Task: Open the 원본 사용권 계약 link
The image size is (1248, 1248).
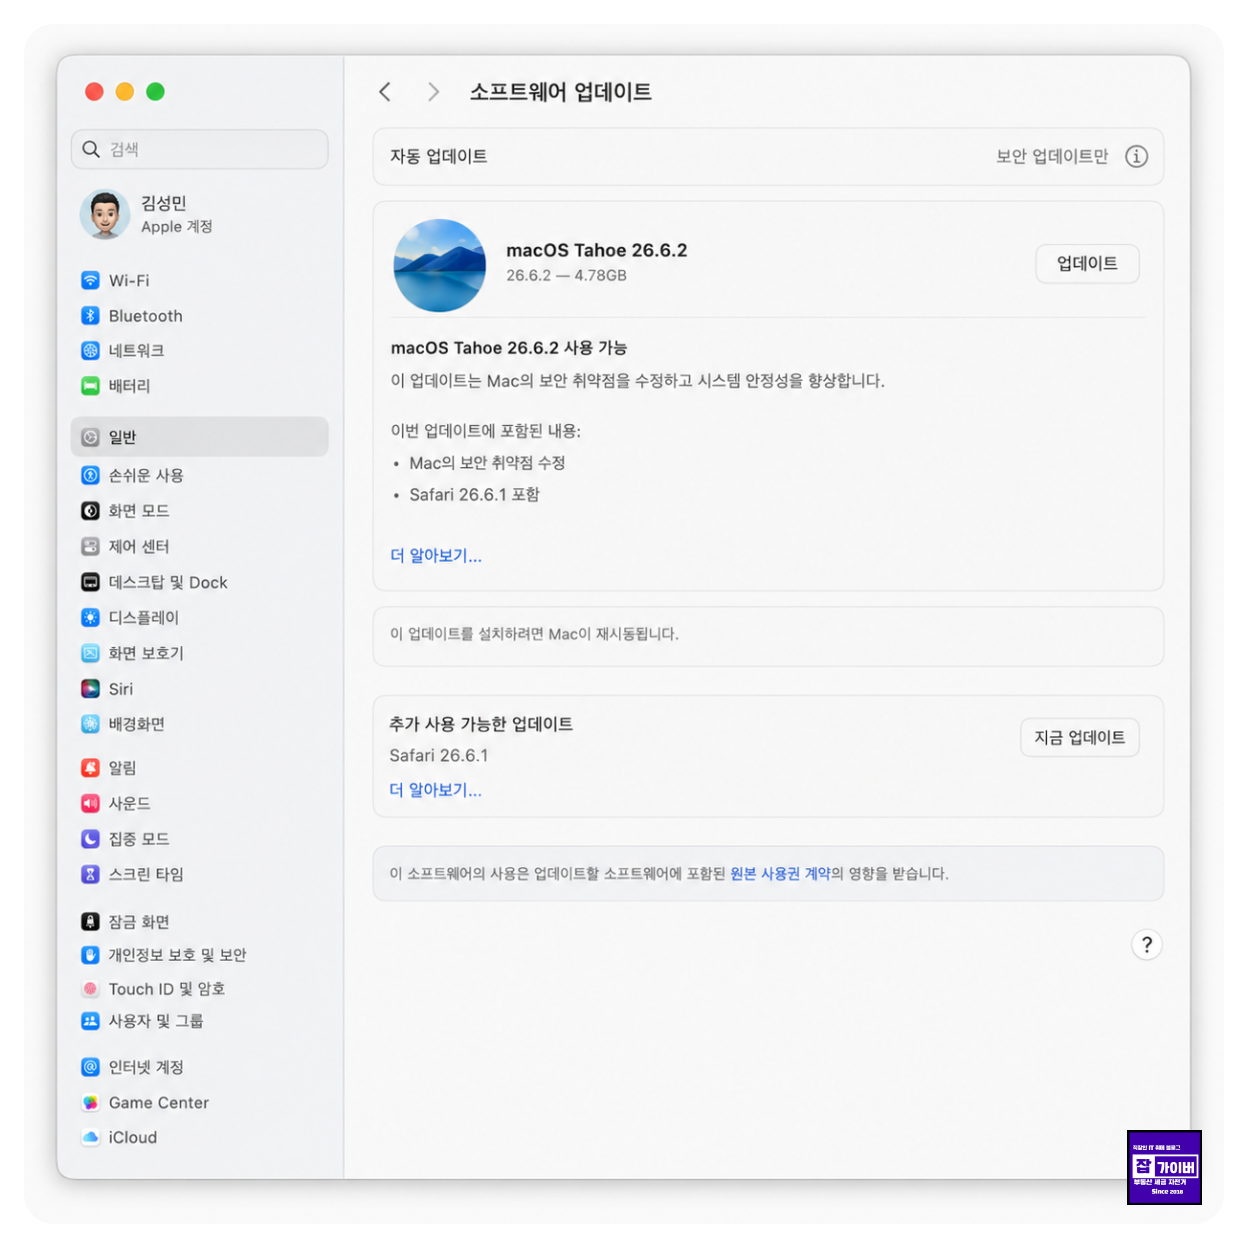Action: click(780, 874)
